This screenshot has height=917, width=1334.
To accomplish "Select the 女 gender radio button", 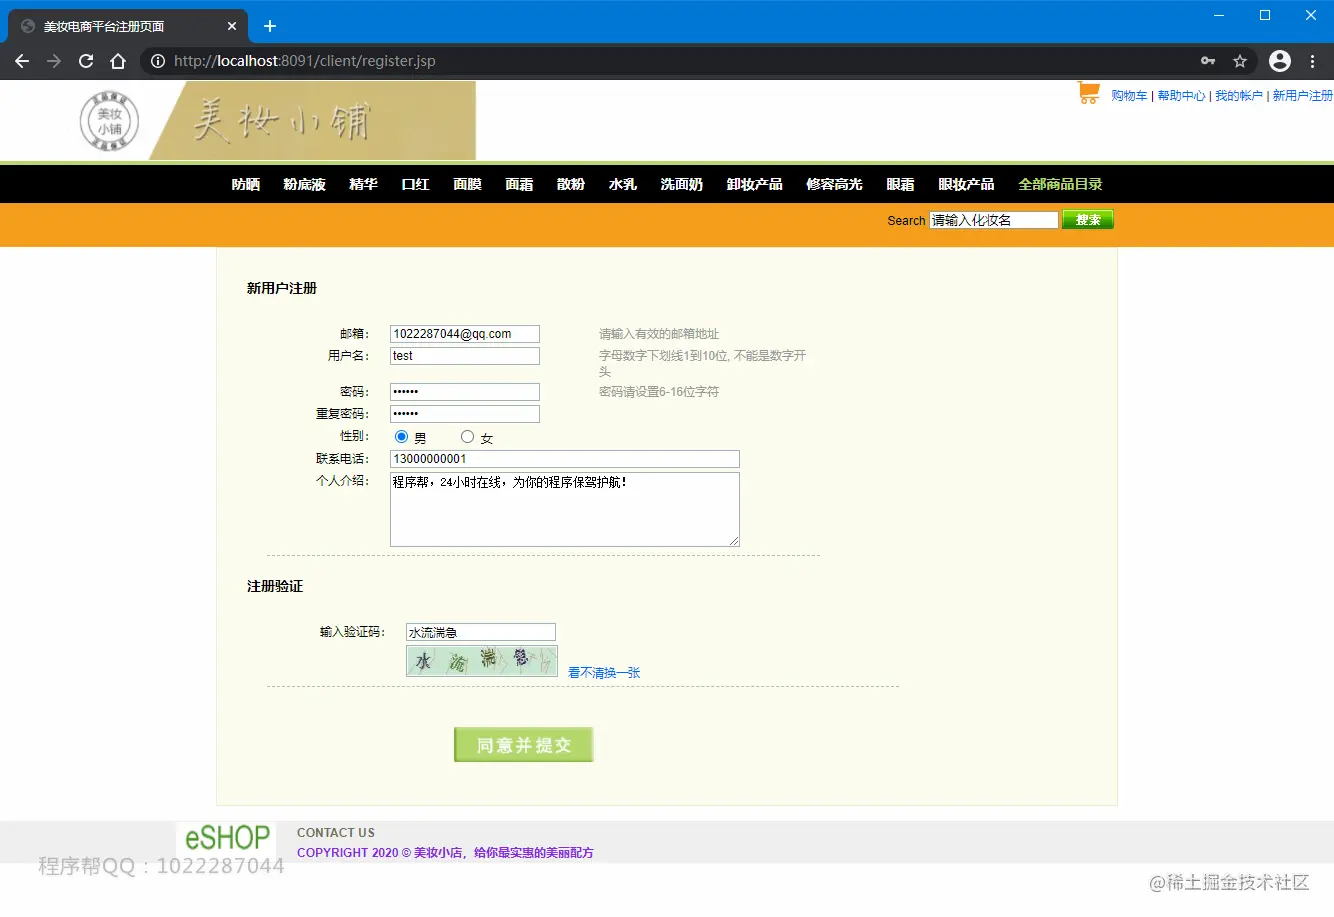I will pyautogui.click(x=467, y=437).
